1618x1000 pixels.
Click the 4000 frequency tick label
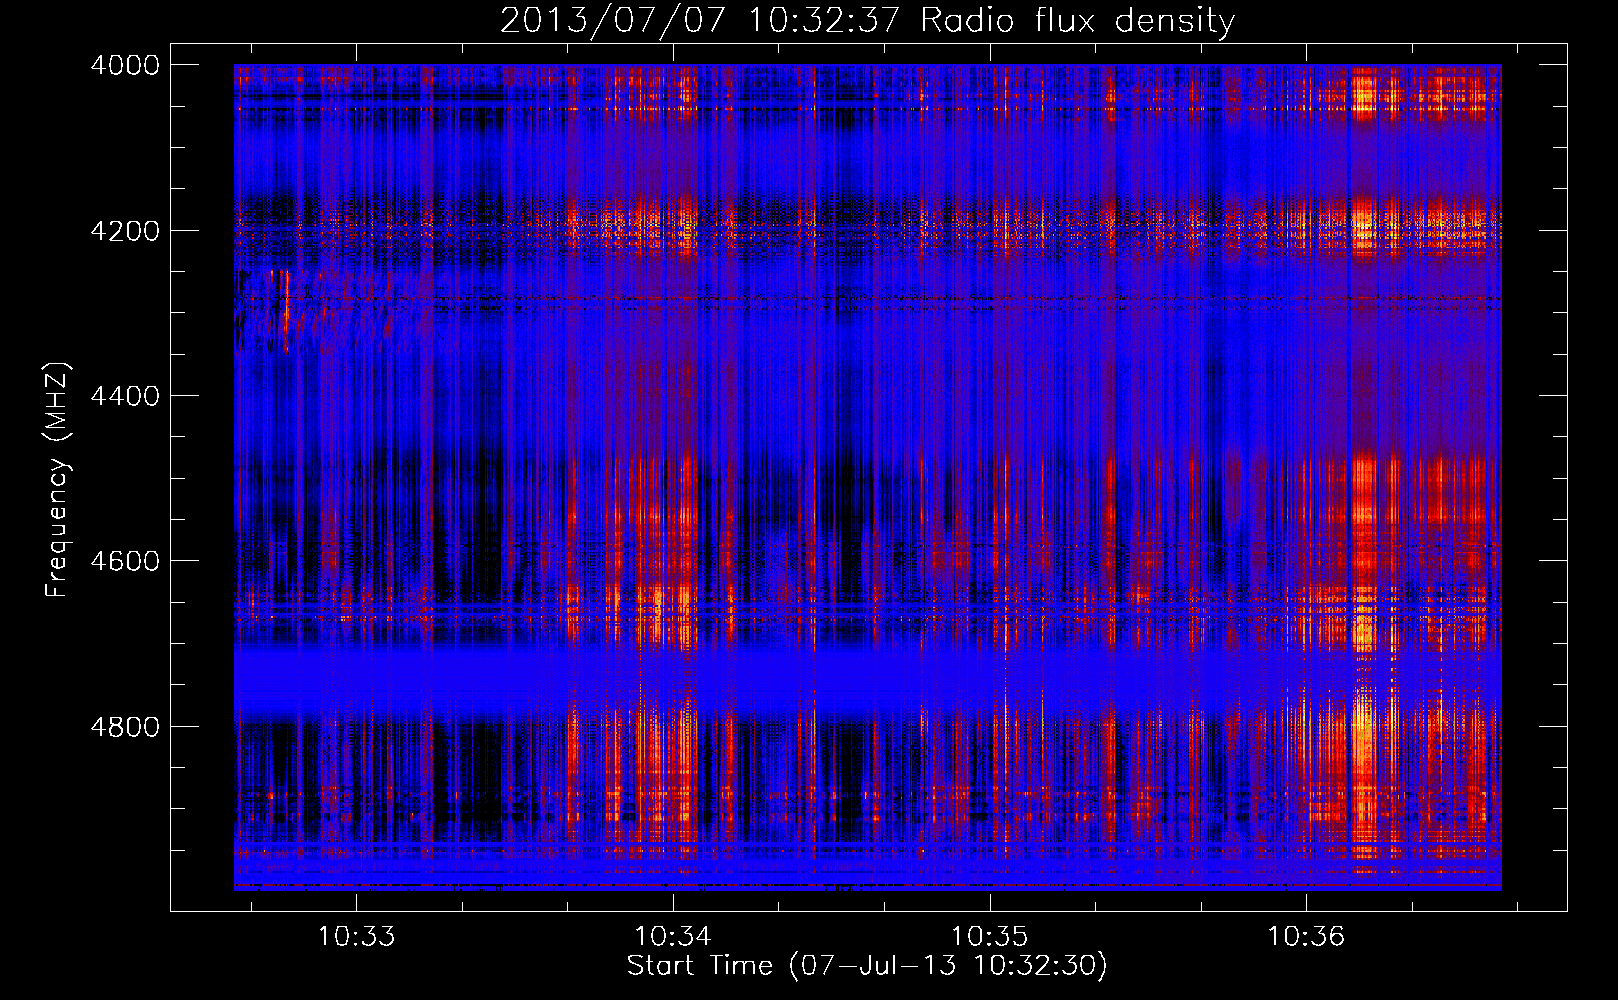coord(125,65)
